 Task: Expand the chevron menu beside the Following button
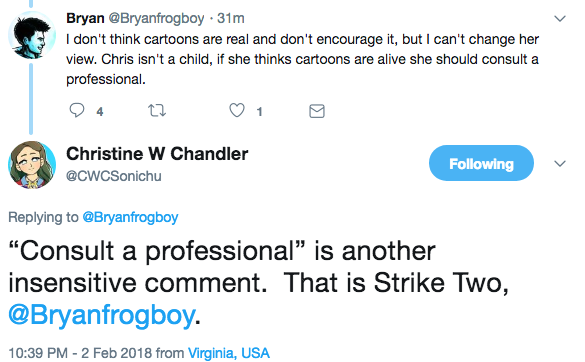point(560,163)
